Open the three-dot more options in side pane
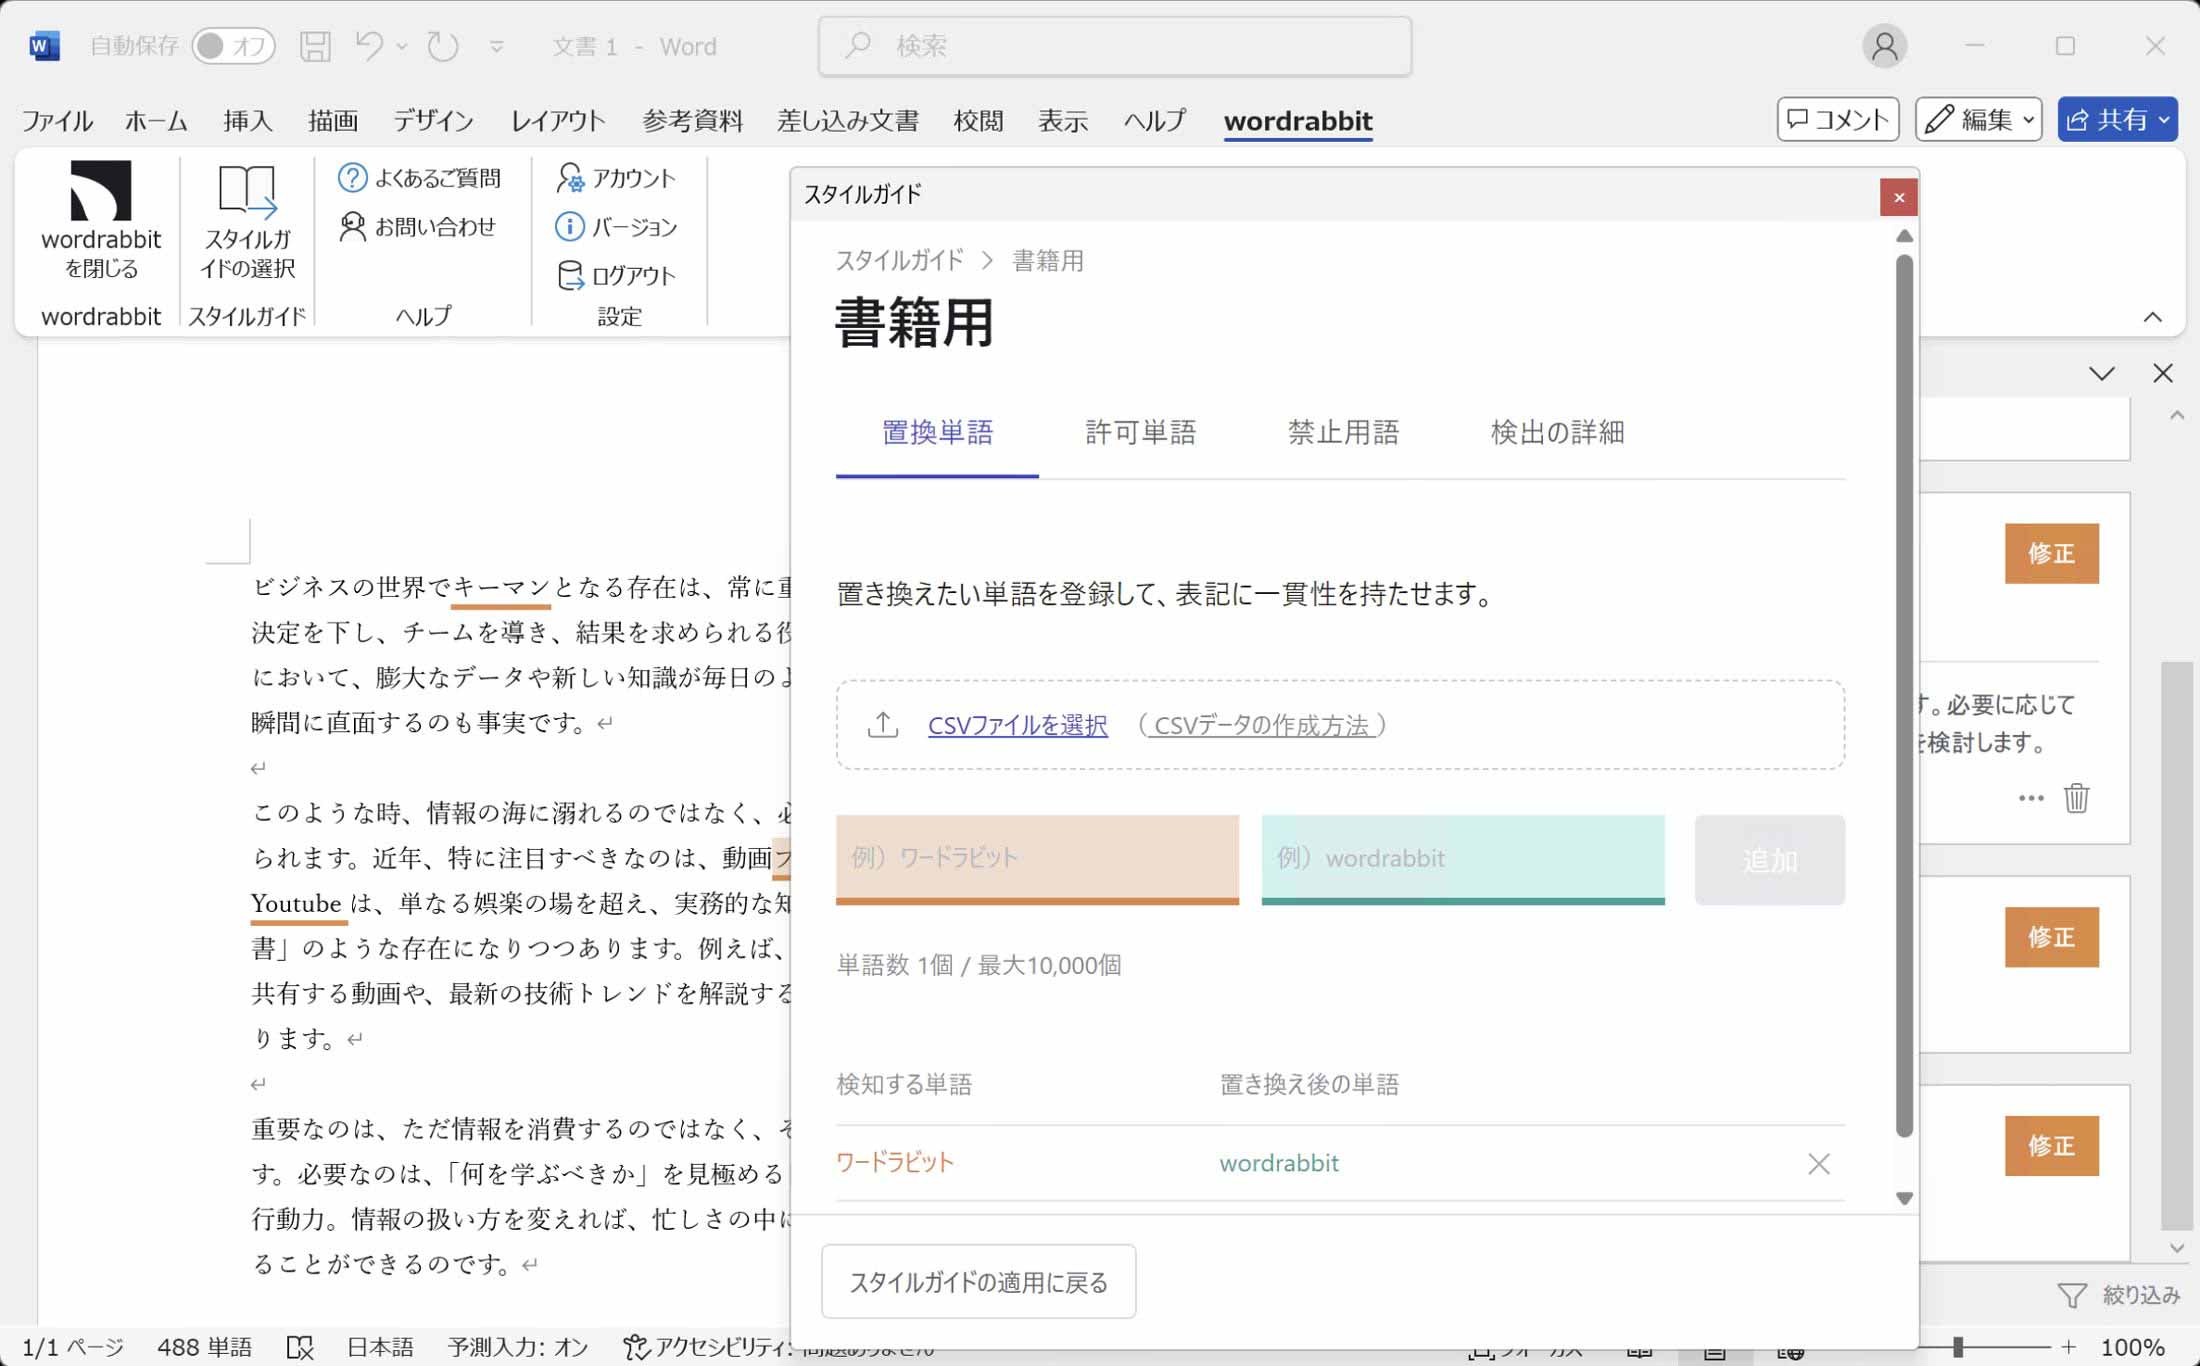2200x1366 pixels. [x=2031, y=798]
